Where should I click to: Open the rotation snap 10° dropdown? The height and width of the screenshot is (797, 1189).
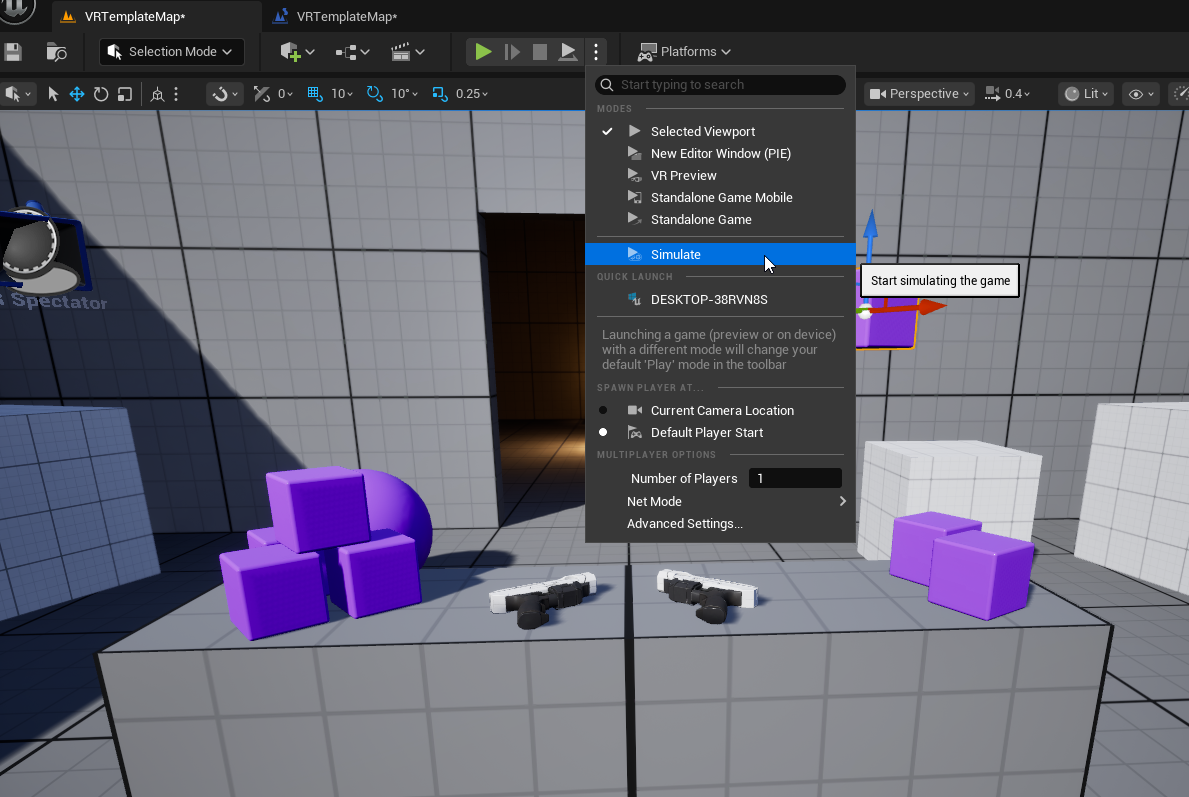click(x=404, y=94)
